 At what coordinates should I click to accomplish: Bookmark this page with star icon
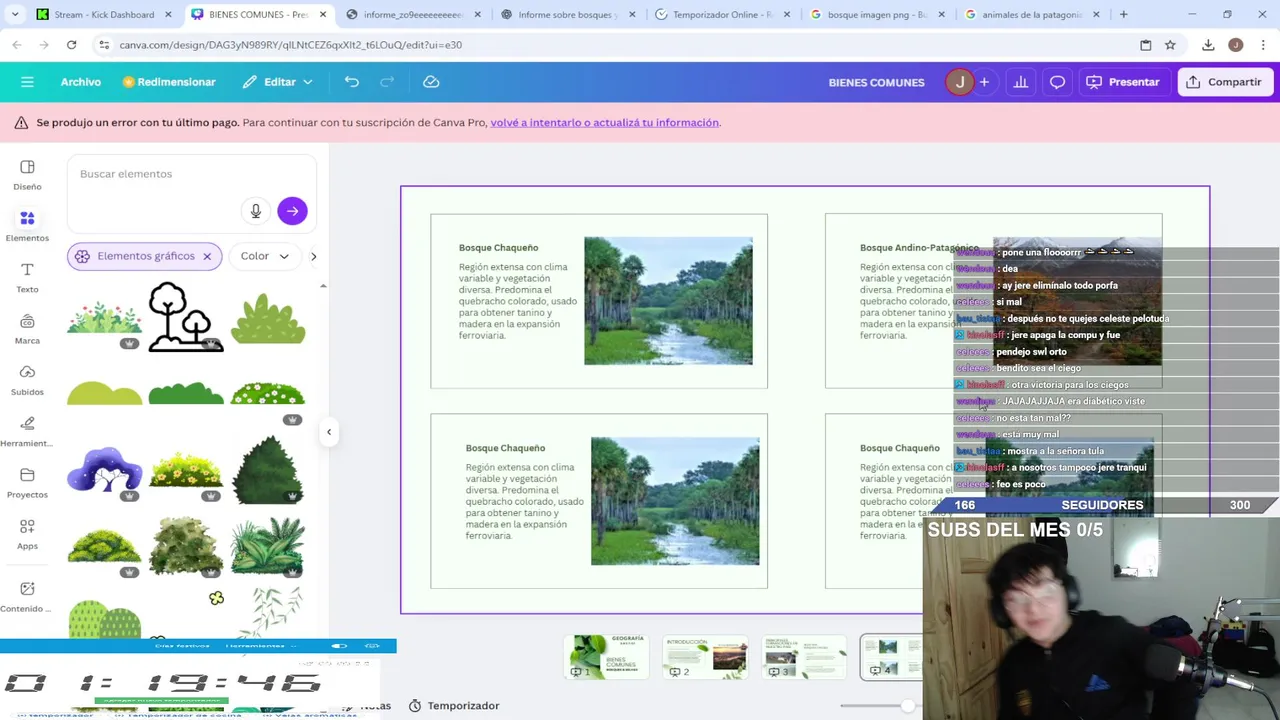click(x=1170, y=45)
